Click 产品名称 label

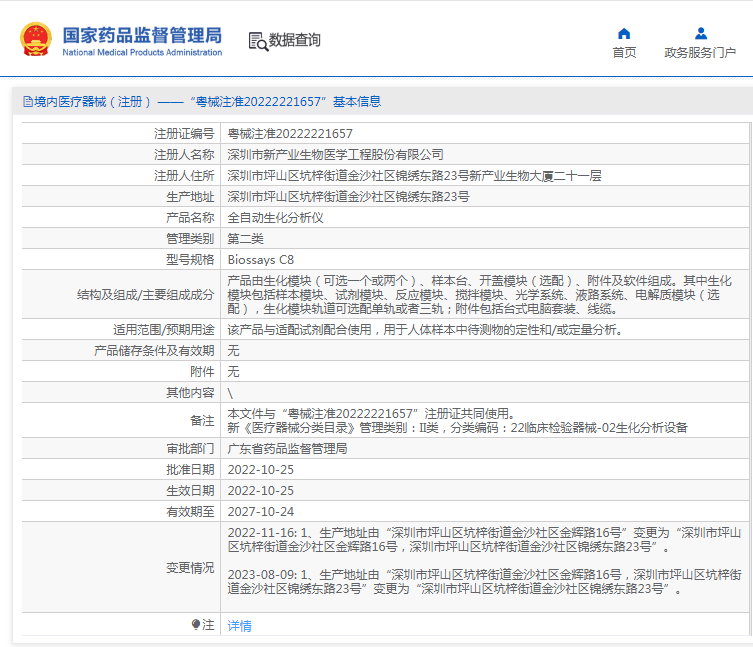tap(190, 218)
